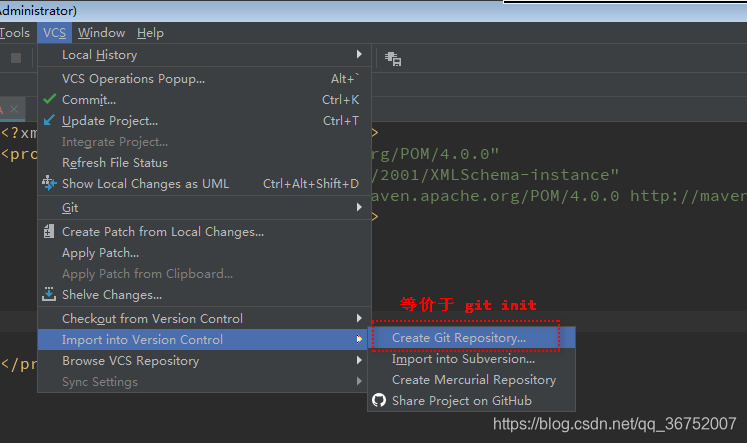Click the XMLSchema-instance text in editor
747x443 pixels.
(x=520, y=175)
